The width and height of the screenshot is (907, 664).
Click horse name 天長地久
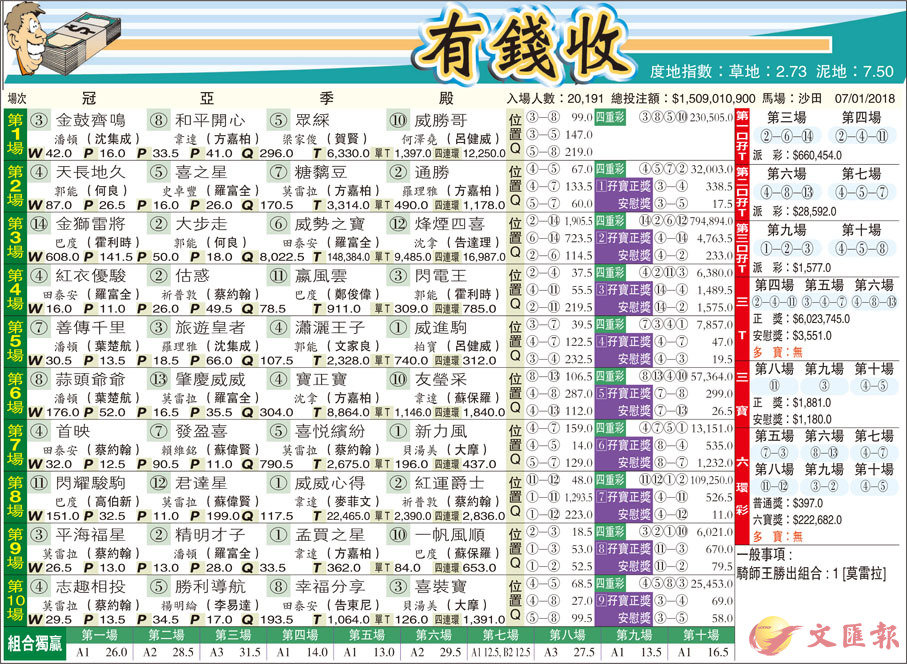[x=90, y=172]
